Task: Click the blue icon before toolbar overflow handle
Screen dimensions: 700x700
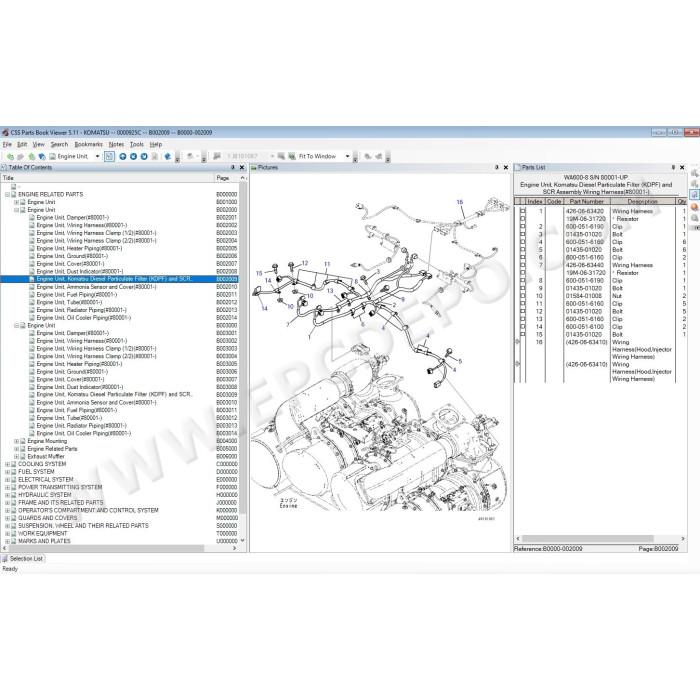Action: 168,157
